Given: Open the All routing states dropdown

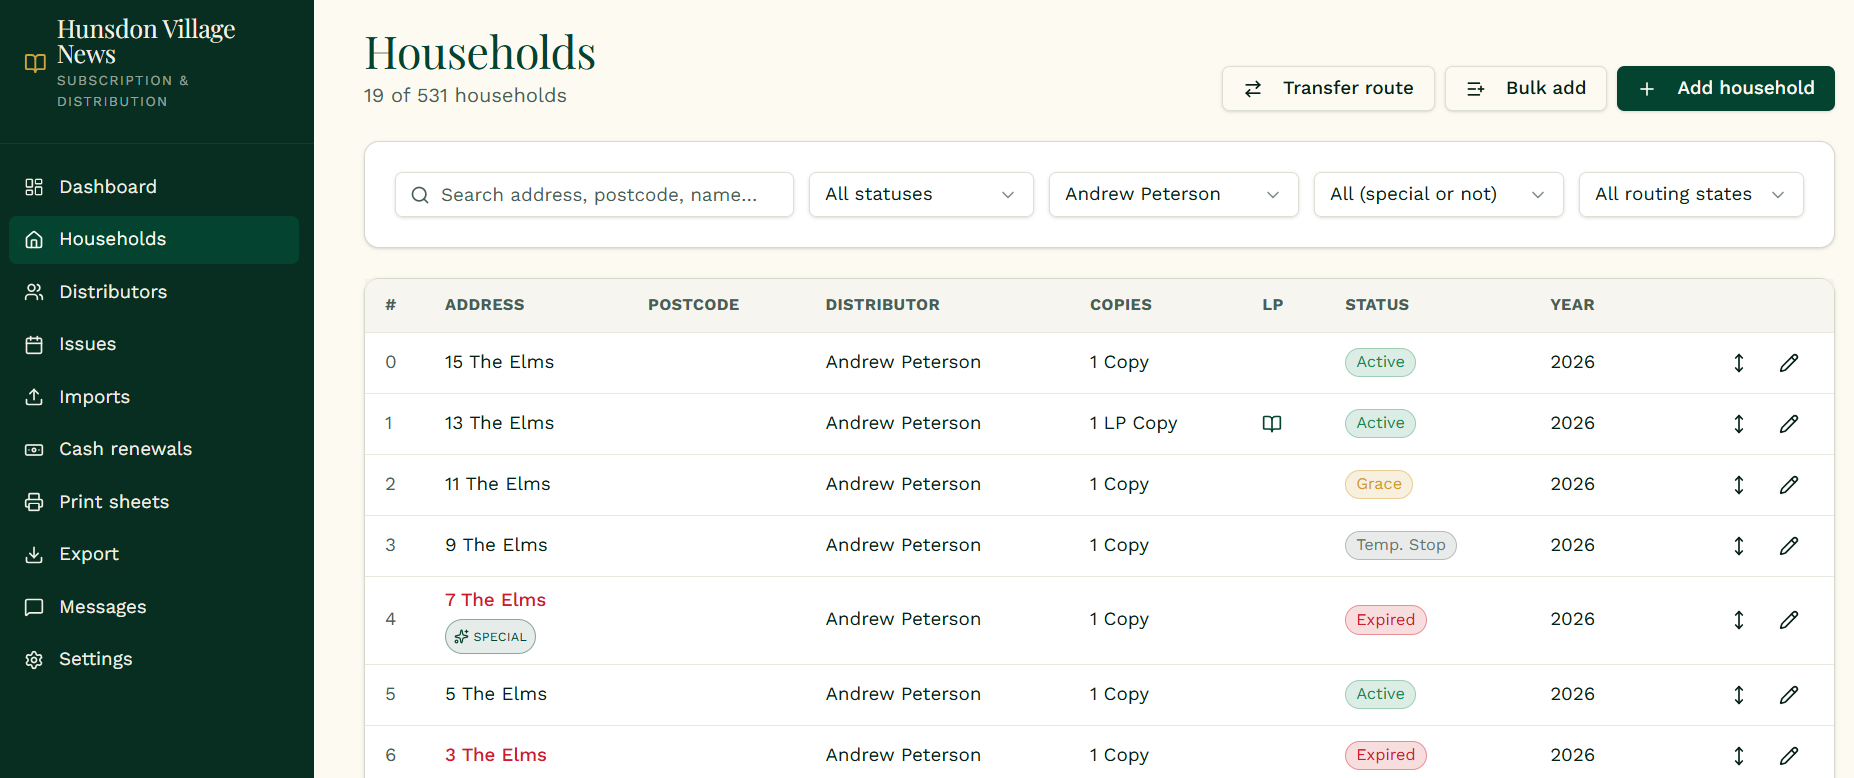Looking at the screenshot, I should (x=1691, y=194).
